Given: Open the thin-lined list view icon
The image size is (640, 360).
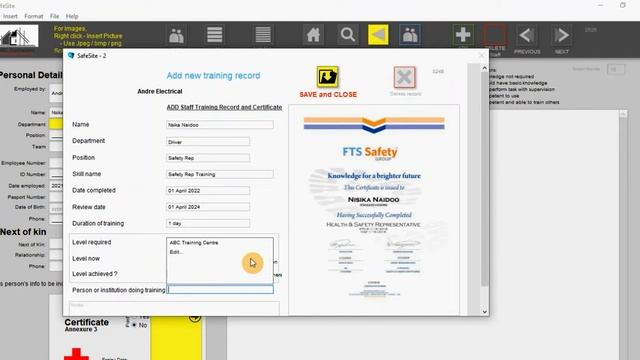Looking at the screenshot, I should tap(263, 35).
